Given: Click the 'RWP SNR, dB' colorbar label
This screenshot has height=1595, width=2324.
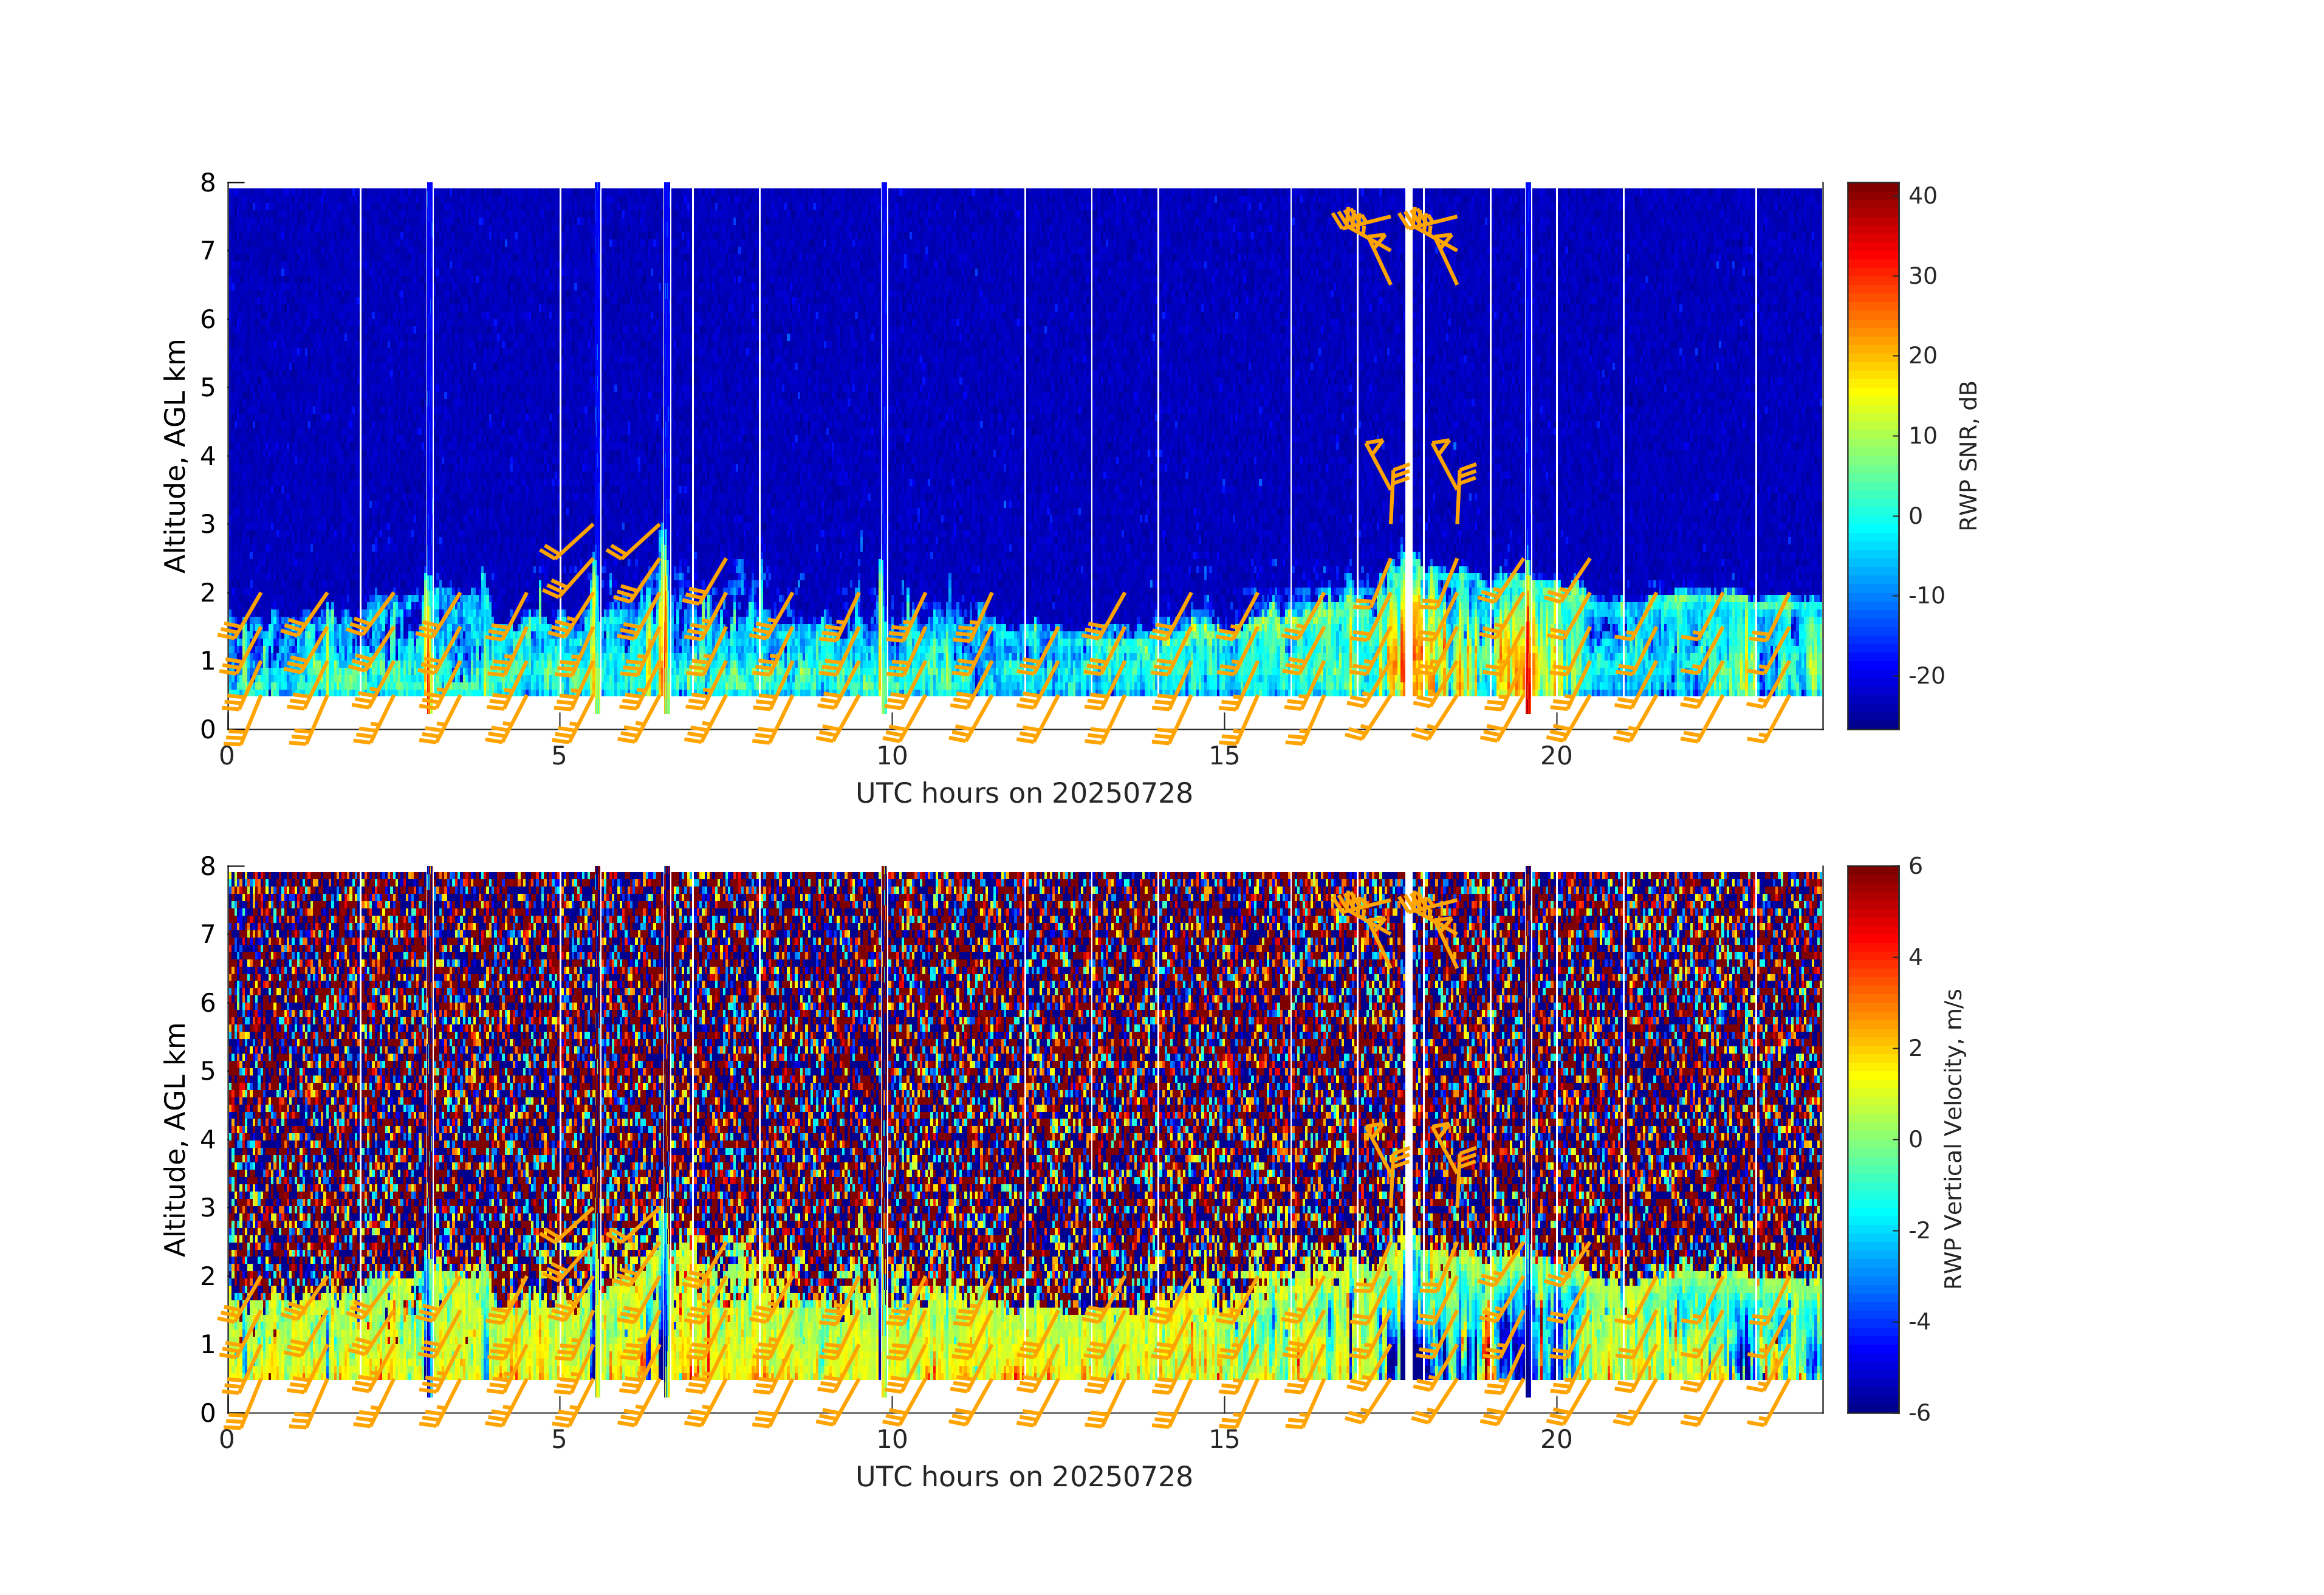Looking at the screenshot, I should click(1968, 456).
